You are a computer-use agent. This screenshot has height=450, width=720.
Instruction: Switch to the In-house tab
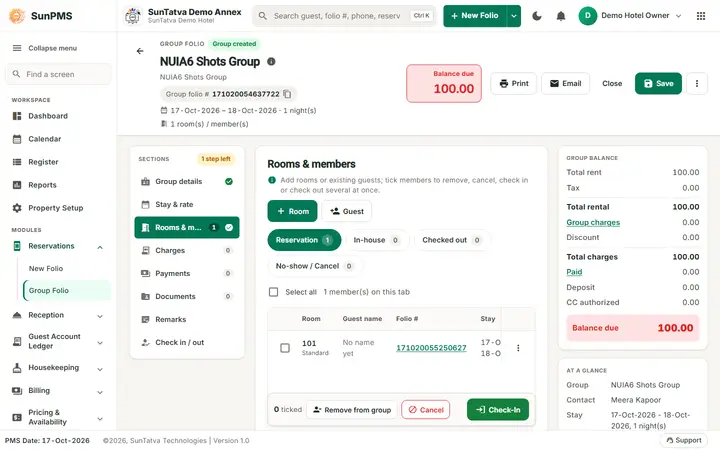tap(376, 240)
